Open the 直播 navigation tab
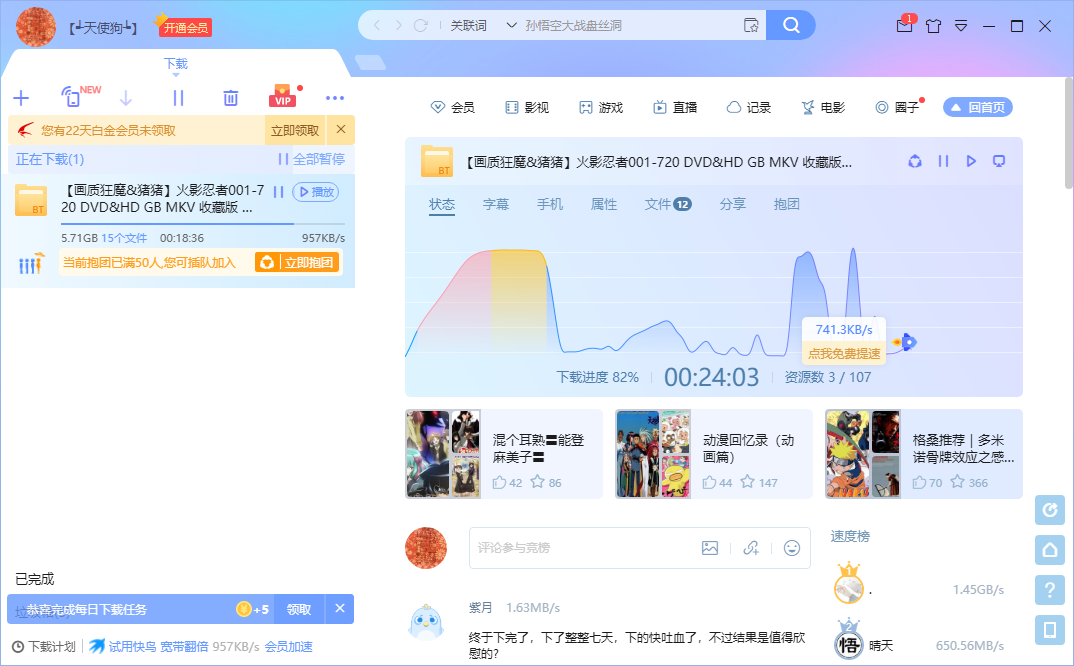Image resolution: width=1074 pixels, height=666 pixels. (675, 108)
